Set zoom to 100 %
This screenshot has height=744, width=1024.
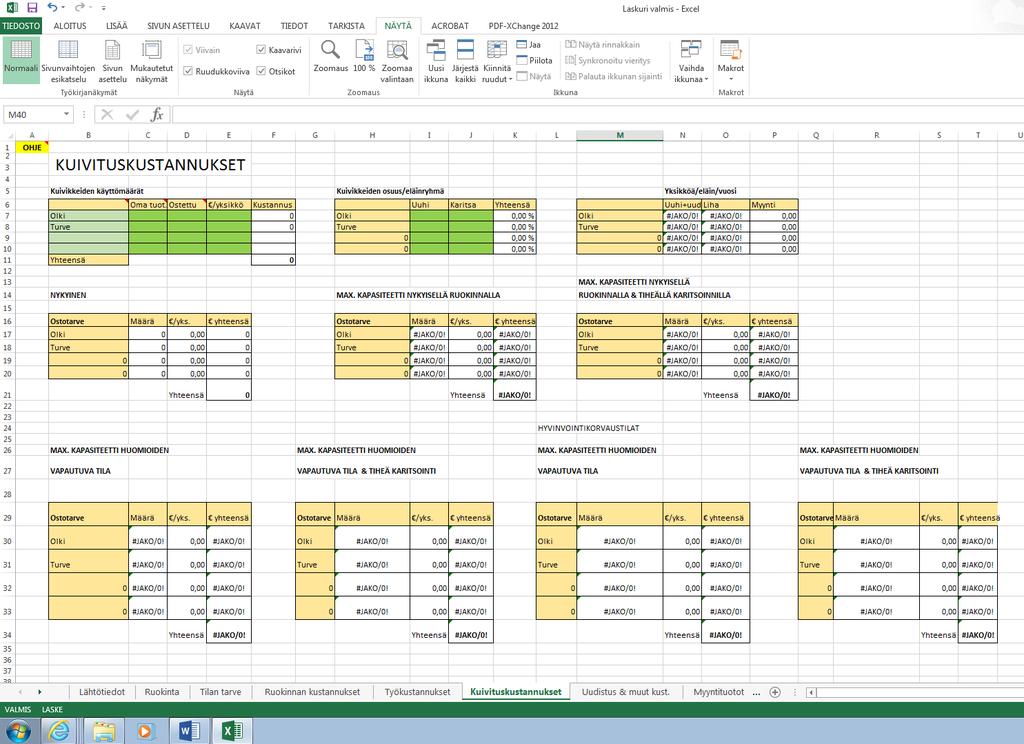(x=364, y=56)
